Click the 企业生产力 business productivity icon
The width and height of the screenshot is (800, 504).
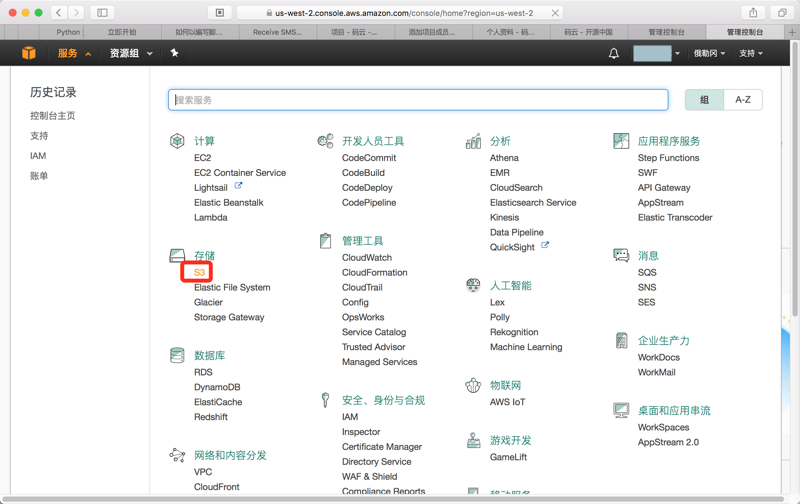(621, 340)
